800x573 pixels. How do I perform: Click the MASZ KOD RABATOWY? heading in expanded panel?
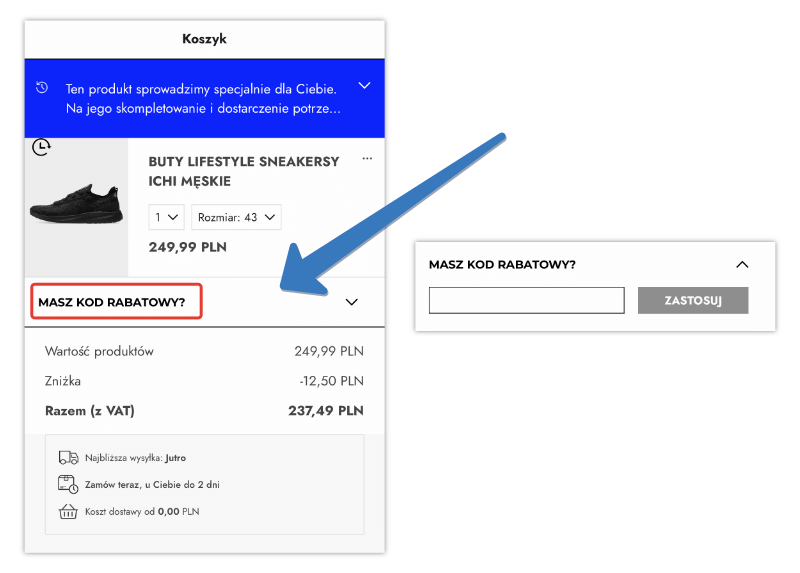502,265
